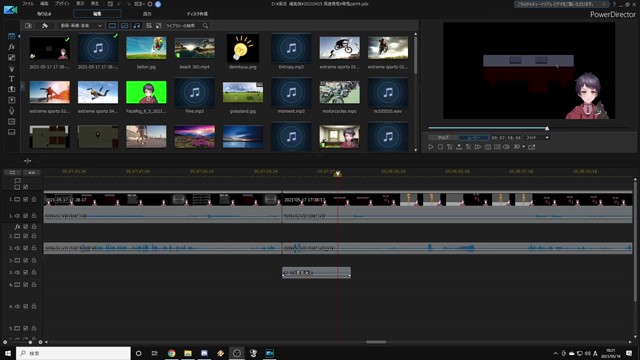Open the プラグイン menu

(62, 4)
